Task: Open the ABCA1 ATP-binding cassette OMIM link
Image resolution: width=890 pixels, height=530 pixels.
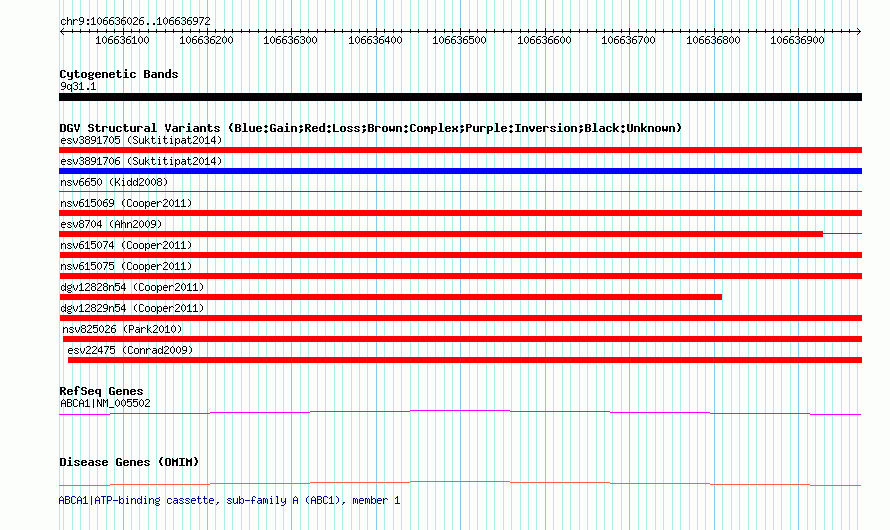Action: [x=229, y=500]
